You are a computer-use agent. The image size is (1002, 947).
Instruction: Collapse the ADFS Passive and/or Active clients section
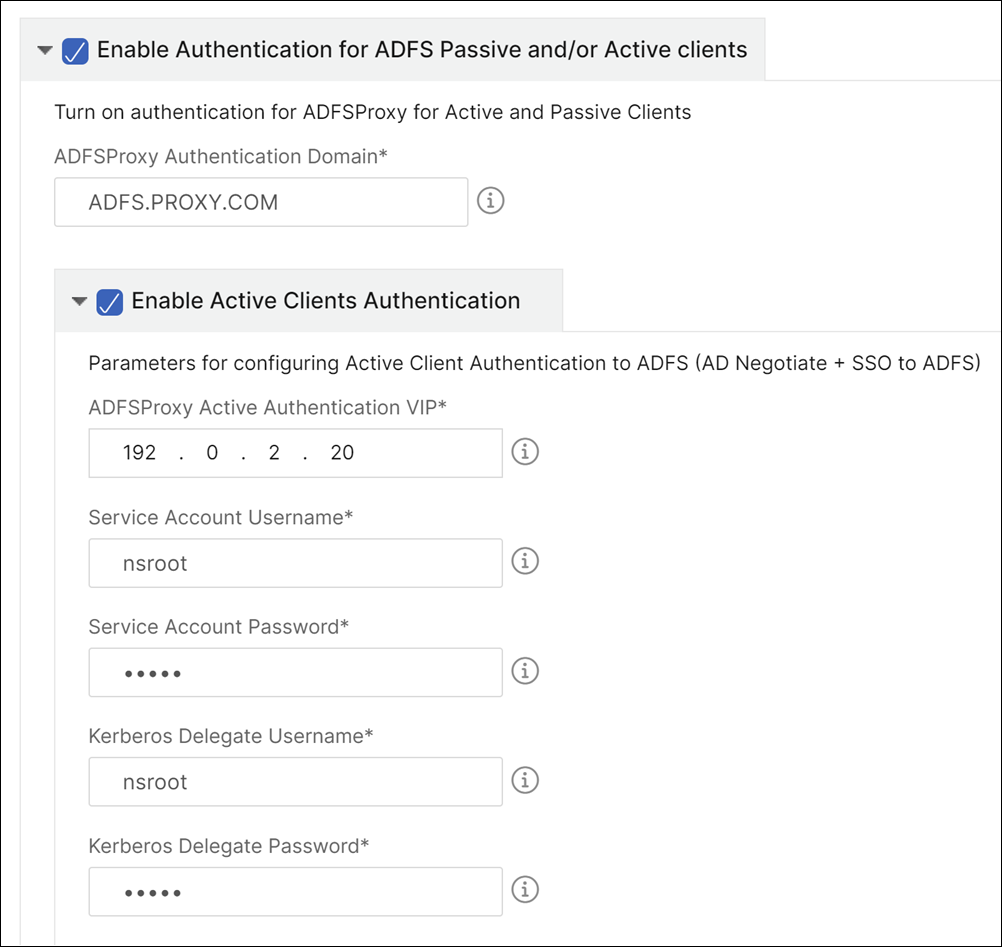45,50
